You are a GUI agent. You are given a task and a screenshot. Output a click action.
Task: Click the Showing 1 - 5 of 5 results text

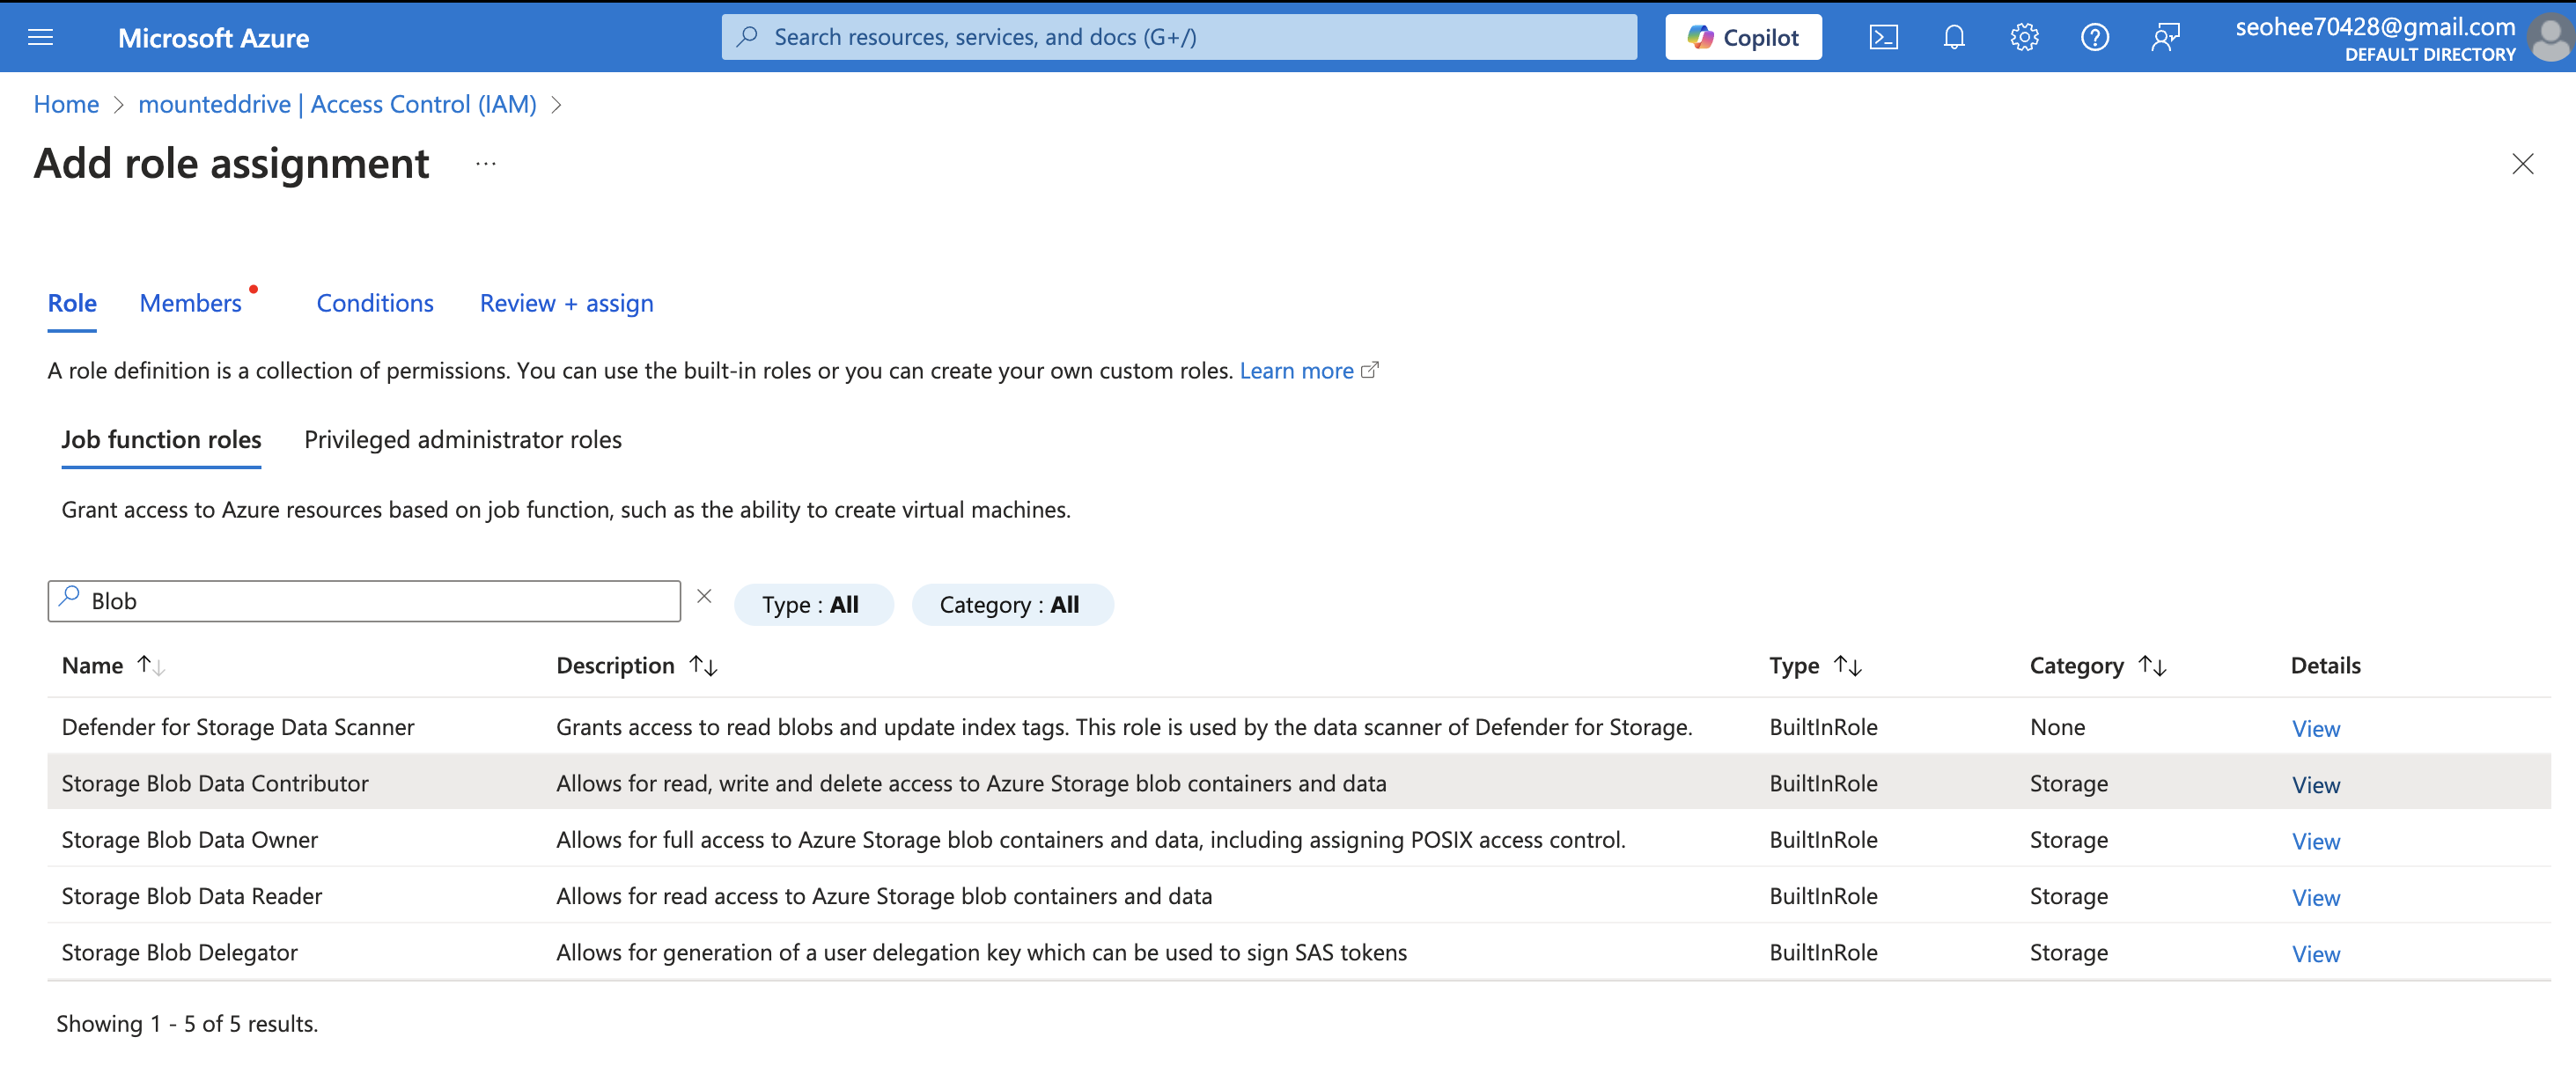coord(187,1024)
